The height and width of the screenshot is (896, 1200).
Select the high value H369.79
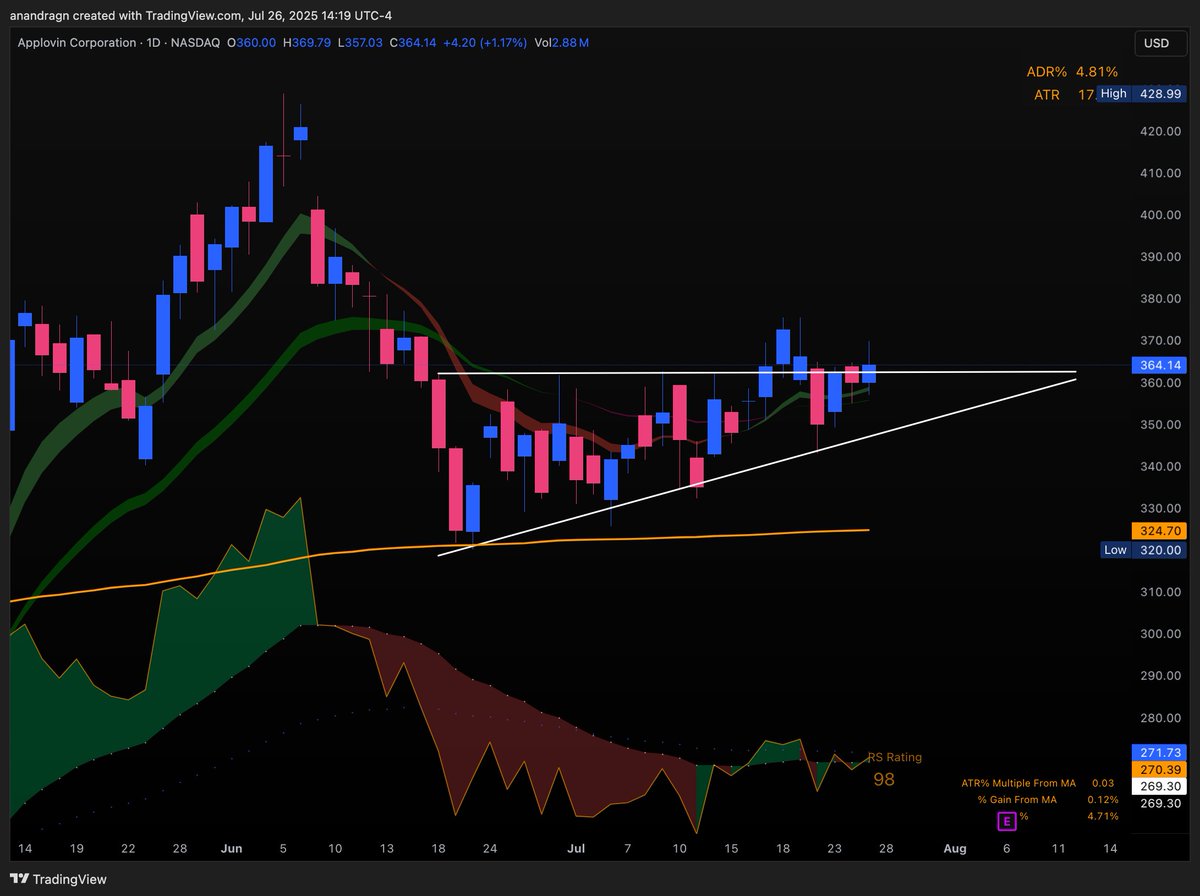tap(306, 43)
